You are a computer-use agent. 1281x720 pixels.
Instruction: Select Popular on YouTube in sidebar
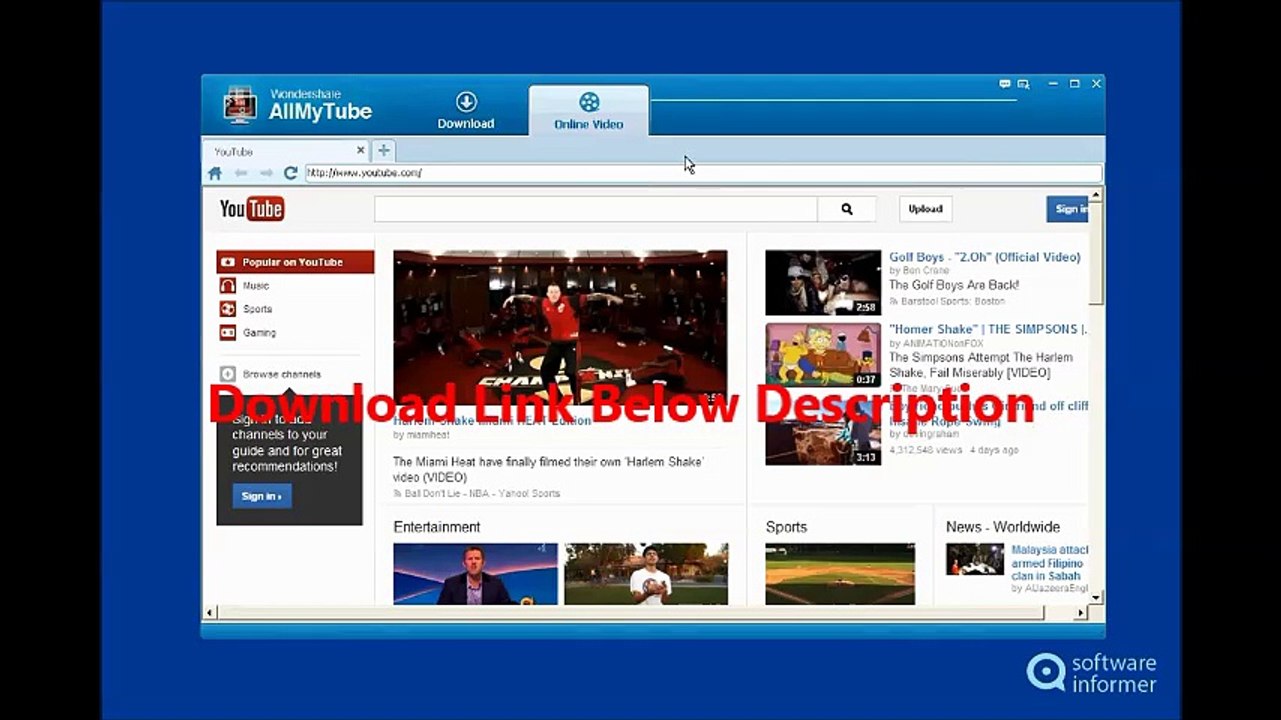295,262
